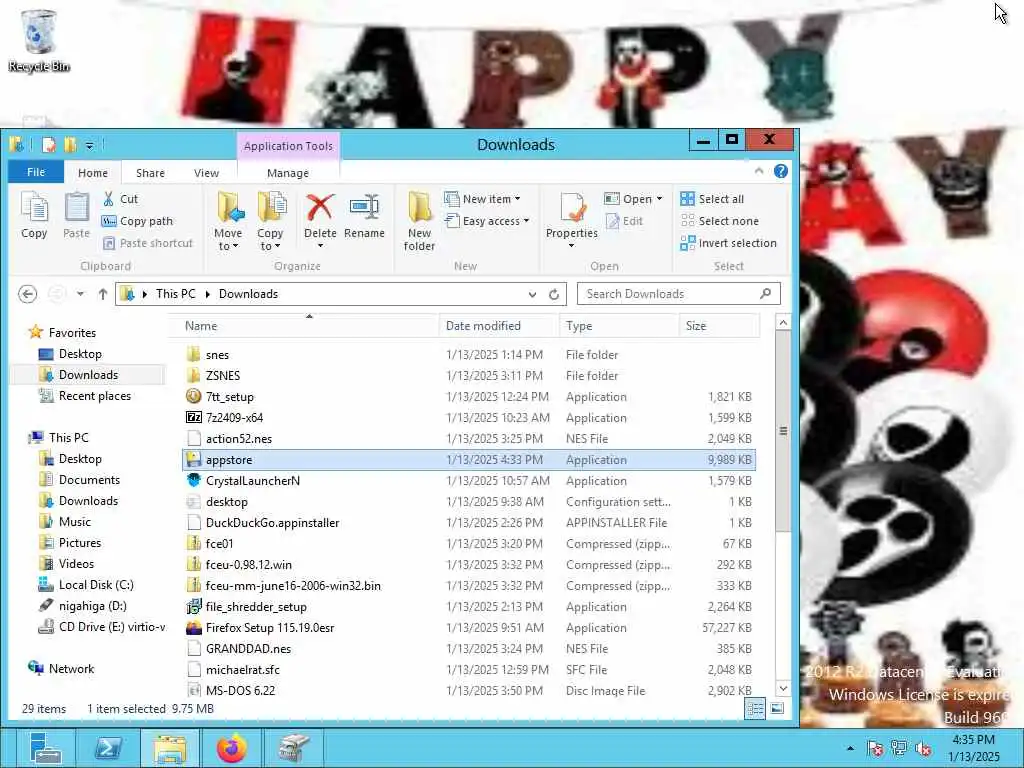The height and width of the screenshot is (768, 1024).
Task: Click the search magnifier icon
Action: tap(765, 294)
